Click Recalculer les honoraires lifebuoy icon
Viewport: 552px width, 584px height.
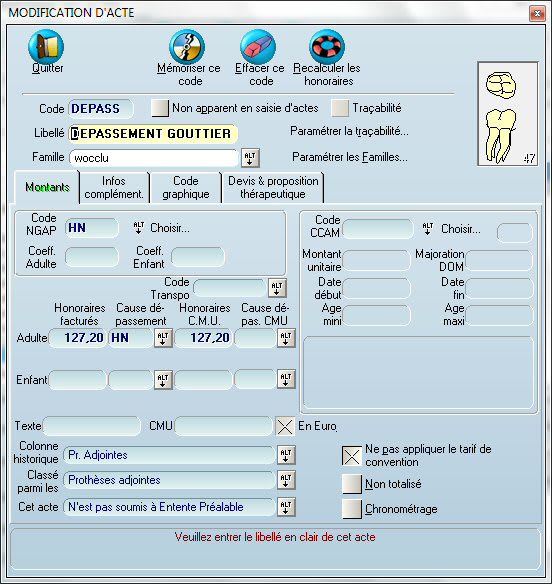click(x=327, y=47)
